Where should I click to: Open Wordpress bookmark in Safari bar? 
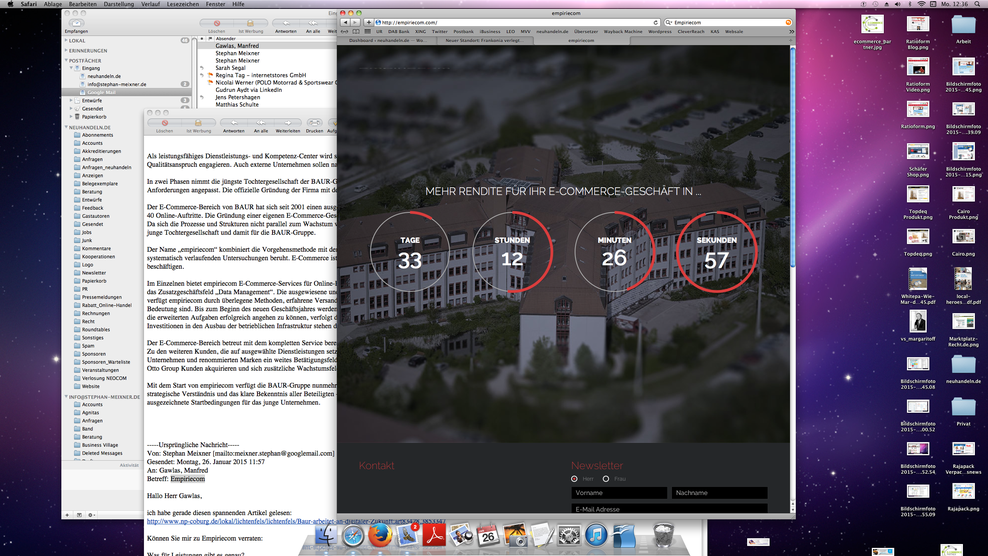click(659, 32)
